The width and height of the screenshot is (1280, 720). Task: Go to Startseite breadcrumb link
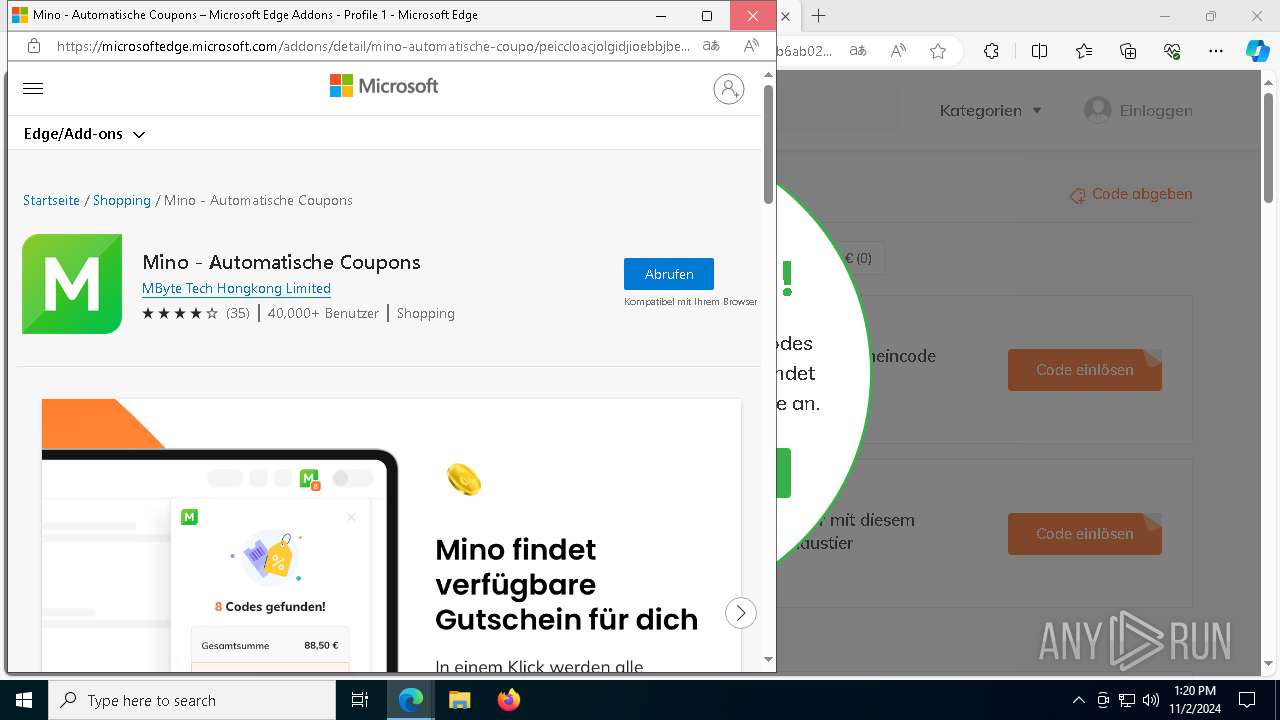point(51,200)
